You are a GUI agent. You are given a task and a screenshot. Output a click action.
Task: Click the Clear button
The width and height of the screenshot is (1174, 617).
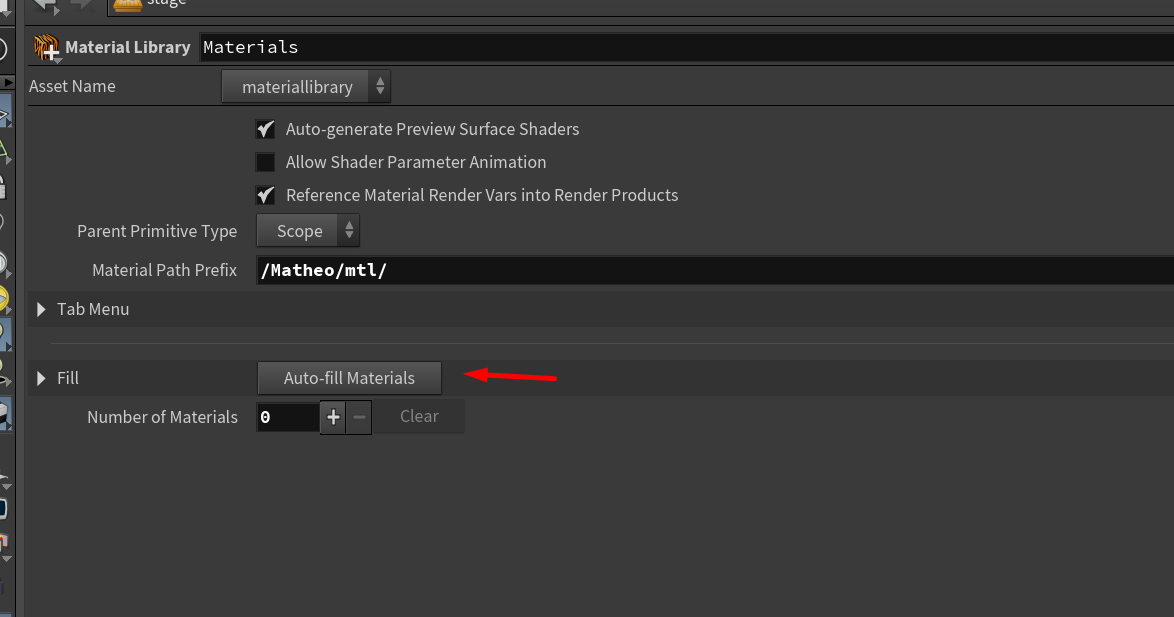pos(419,417)
